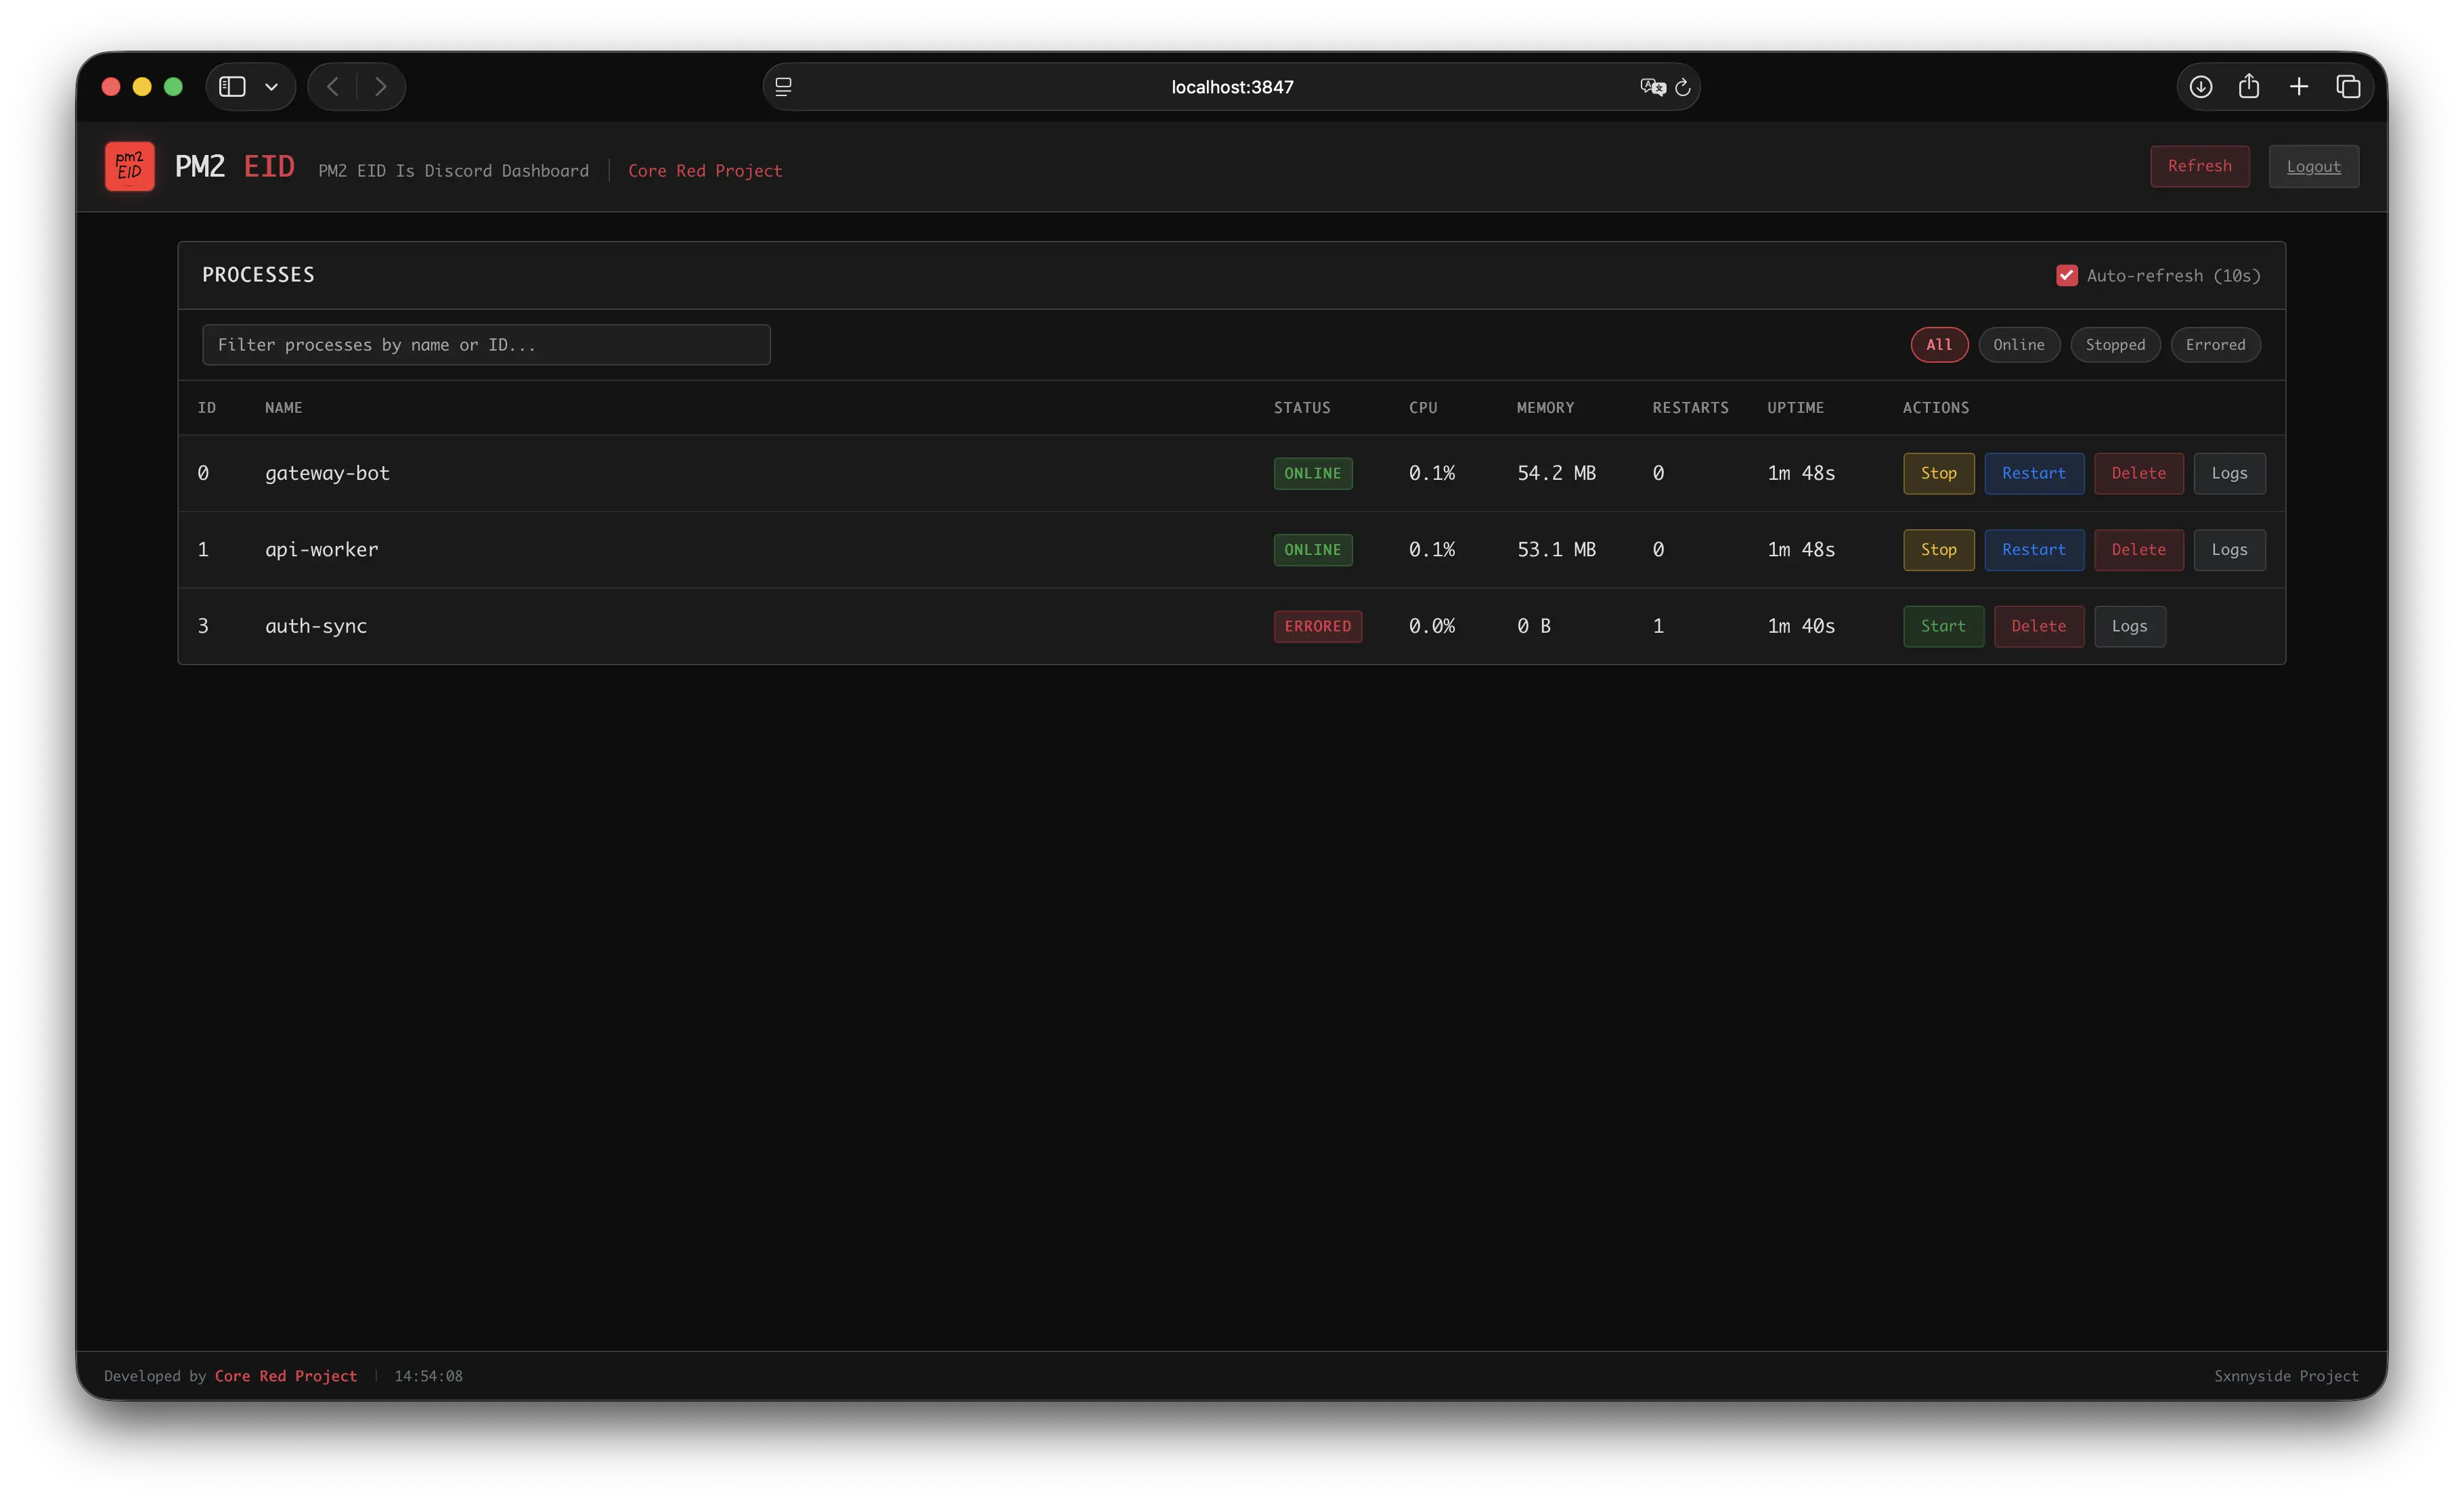Viewport: 2464px width, 1501px height.
Task: Focus the Filter processes search field
Action: pos(486,345)
